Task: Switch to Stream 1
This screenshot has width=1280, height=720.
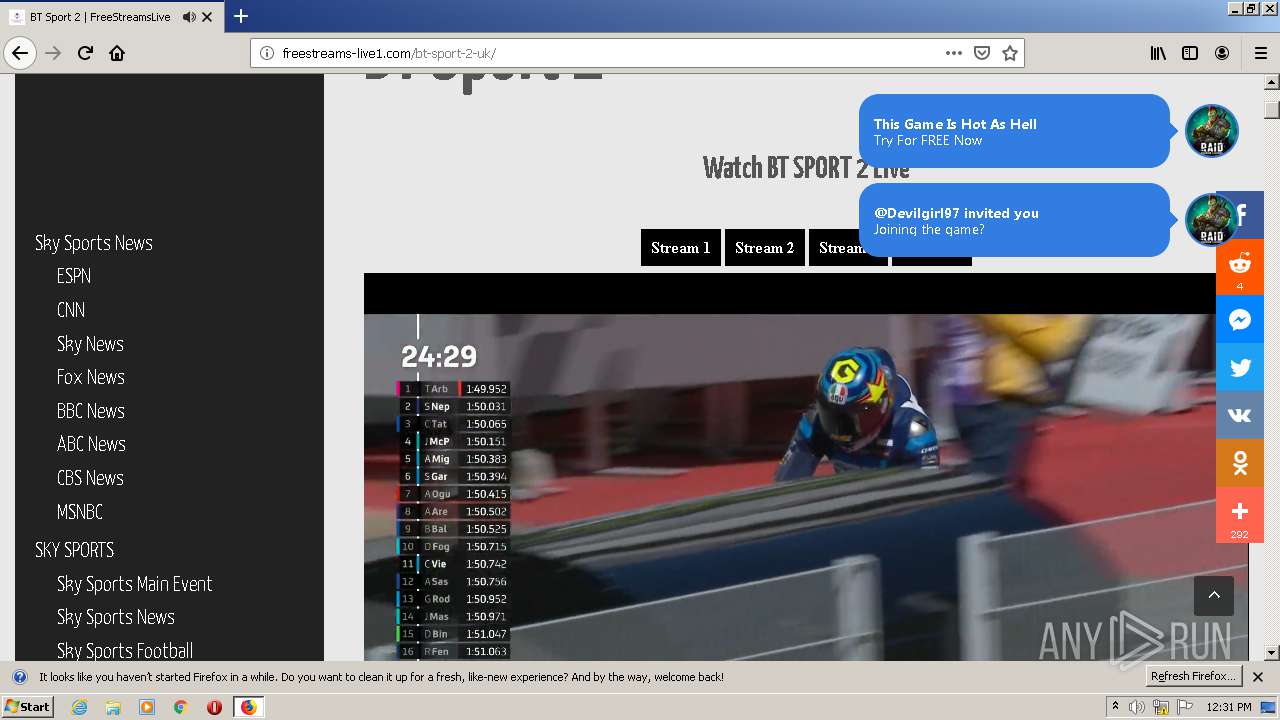Action: click(x=680, y=248)
